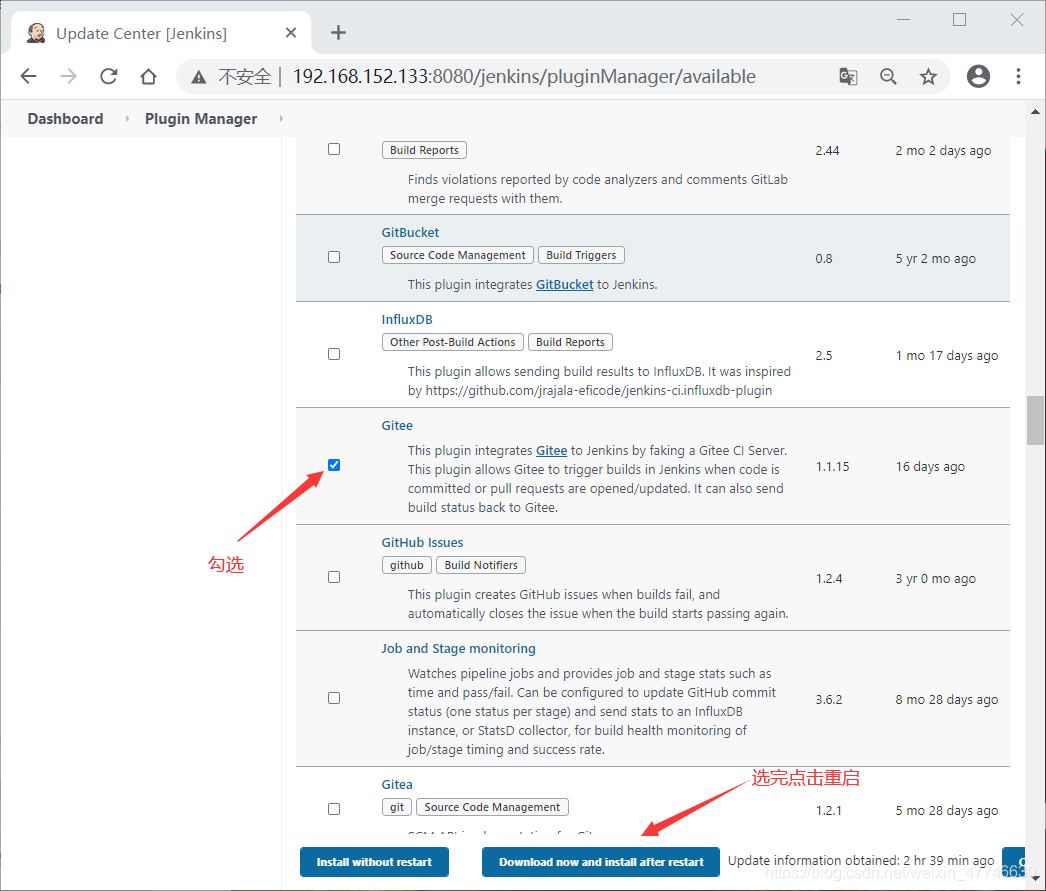Uncheck the Gitee plugin checkbox
Screen dimensions: 1046x891
(334, 466)
